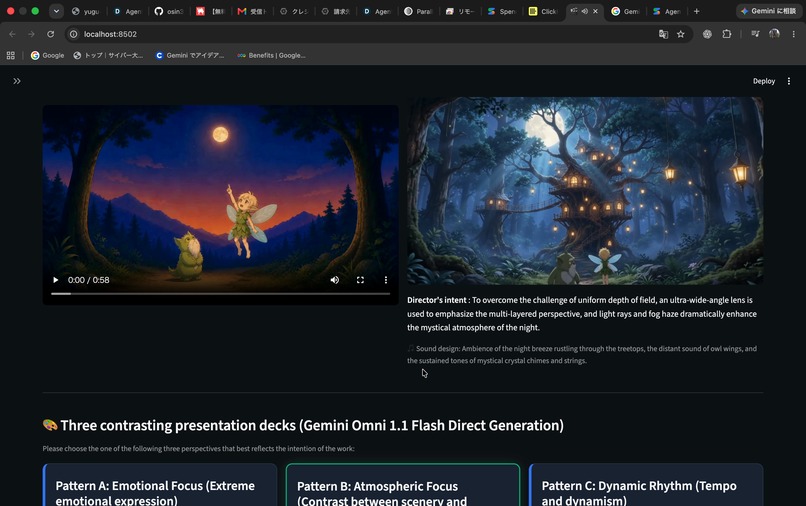
Task: Close the active localhost tab
Action: (x=595, y=11)
